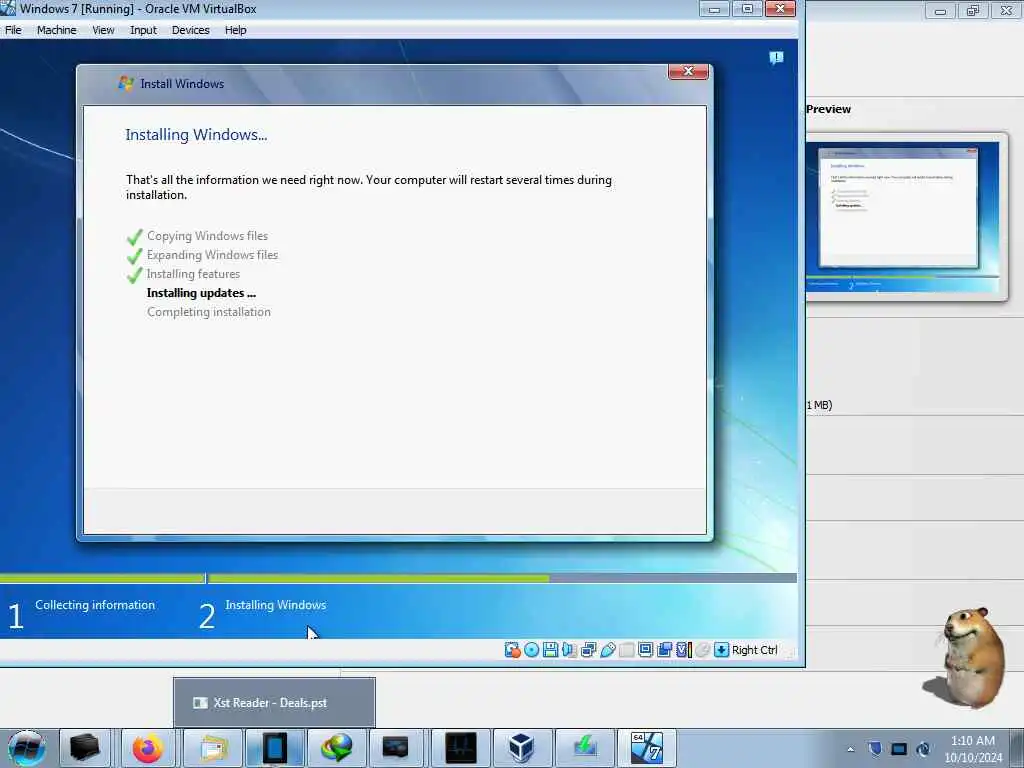This screenshot has height=768, width=1024.
Task: Open the activity monitor graph app in taskbar
Action: [x=460, y=748]
